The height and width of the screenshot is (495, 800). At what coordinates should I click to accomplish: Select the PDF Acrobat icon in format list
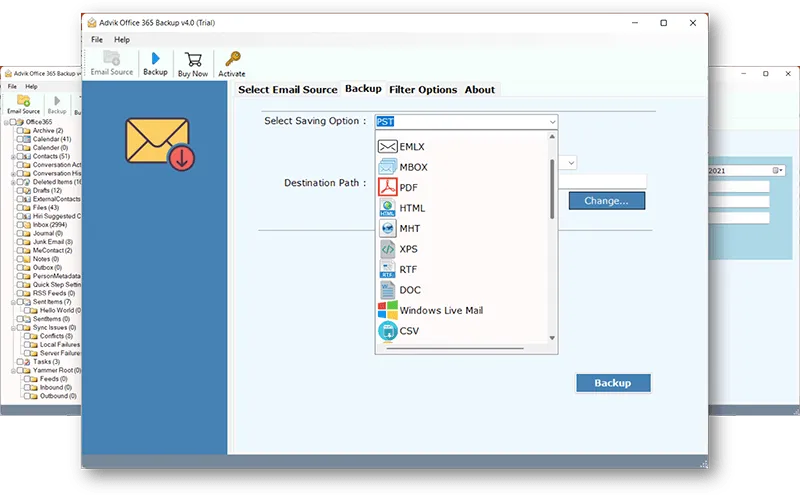pos(387,187)
